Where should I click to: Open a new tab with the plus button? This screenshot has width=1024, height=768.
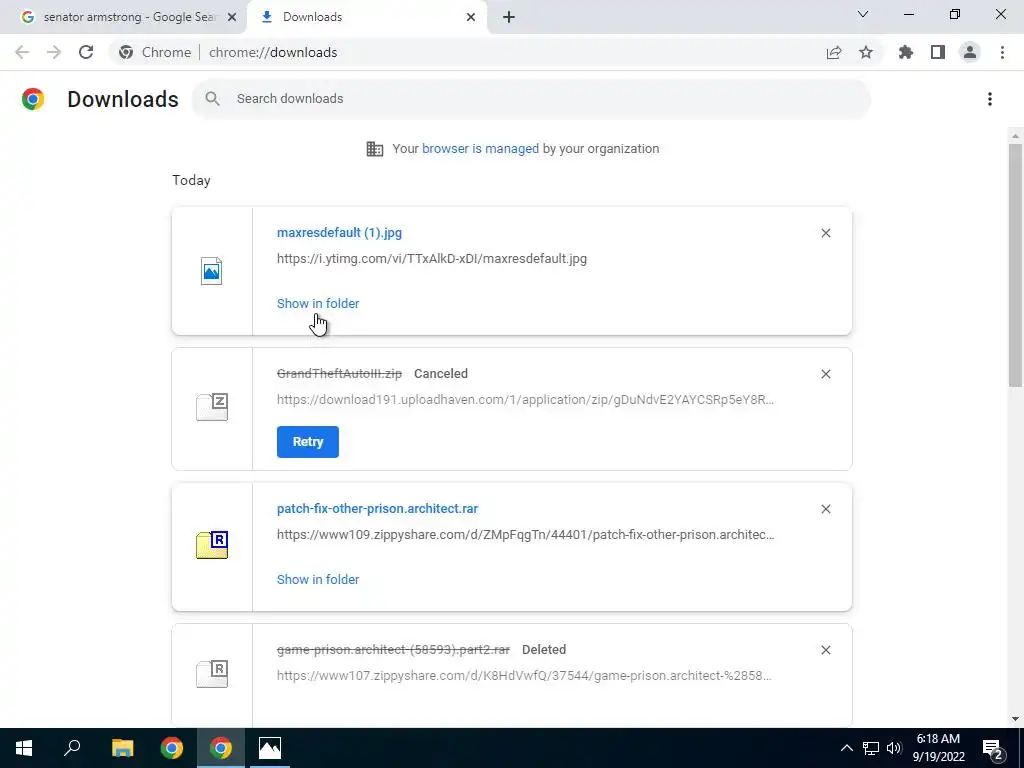[509, 17]
